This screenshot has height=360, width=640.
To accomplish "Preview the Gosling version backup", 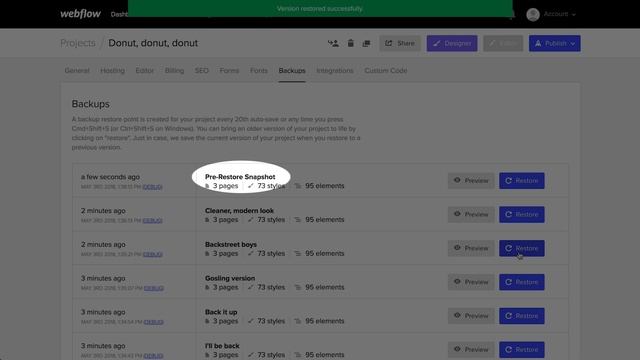I will point(471,282).
